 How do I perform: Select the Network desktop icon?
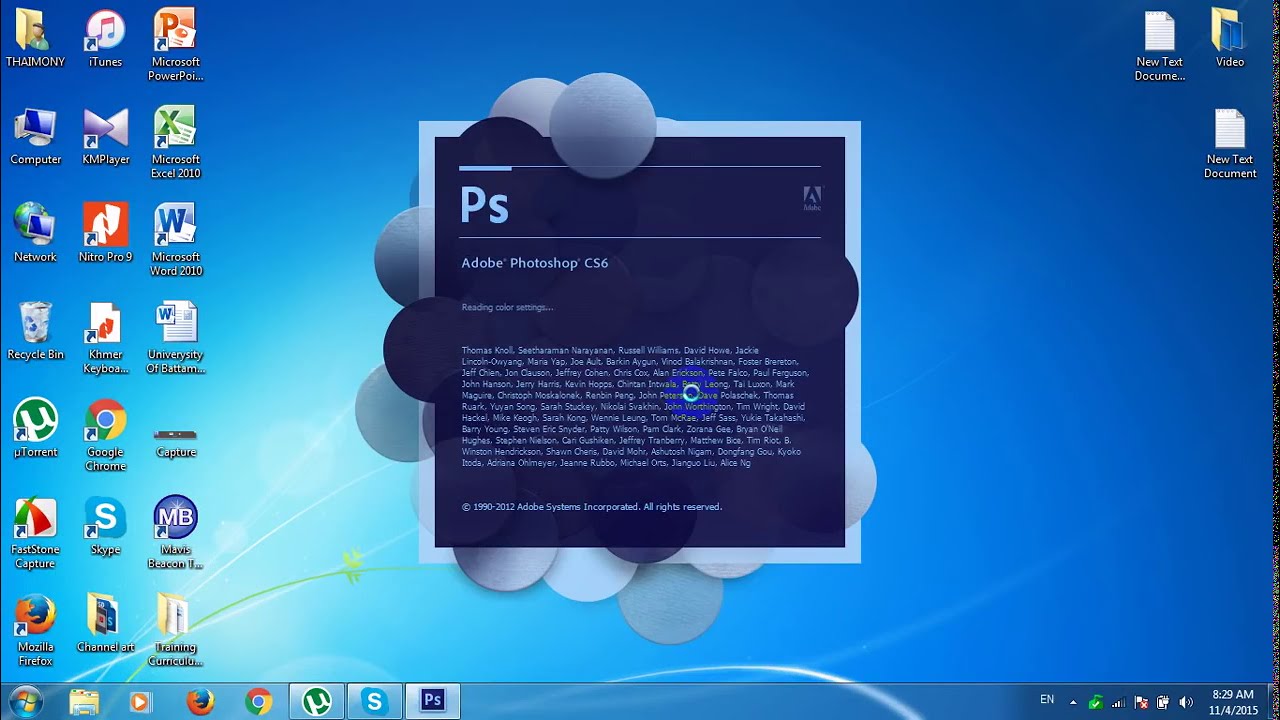coord(35,234)
